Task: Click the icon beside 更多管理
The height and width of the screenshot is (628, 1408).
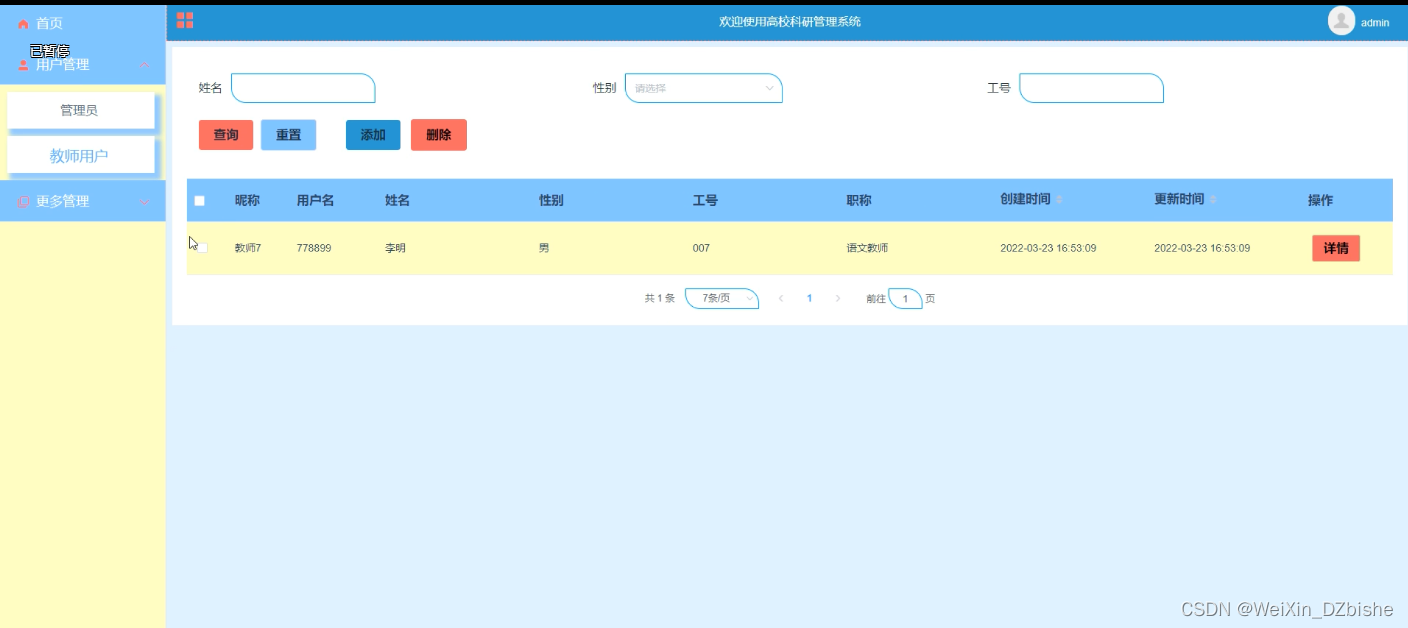Action: click(x=24, y=202)
